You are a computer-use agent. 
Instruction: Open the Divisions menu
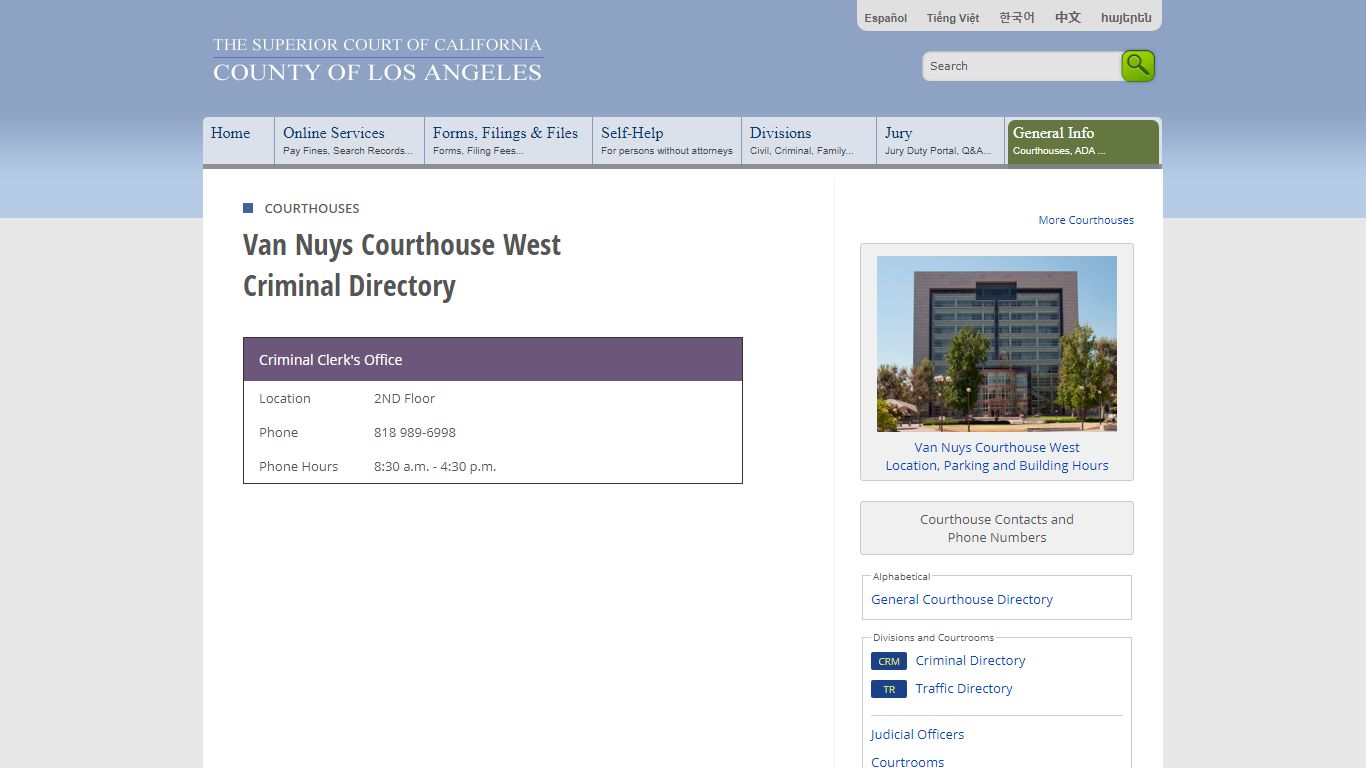(x=809, y=141)
